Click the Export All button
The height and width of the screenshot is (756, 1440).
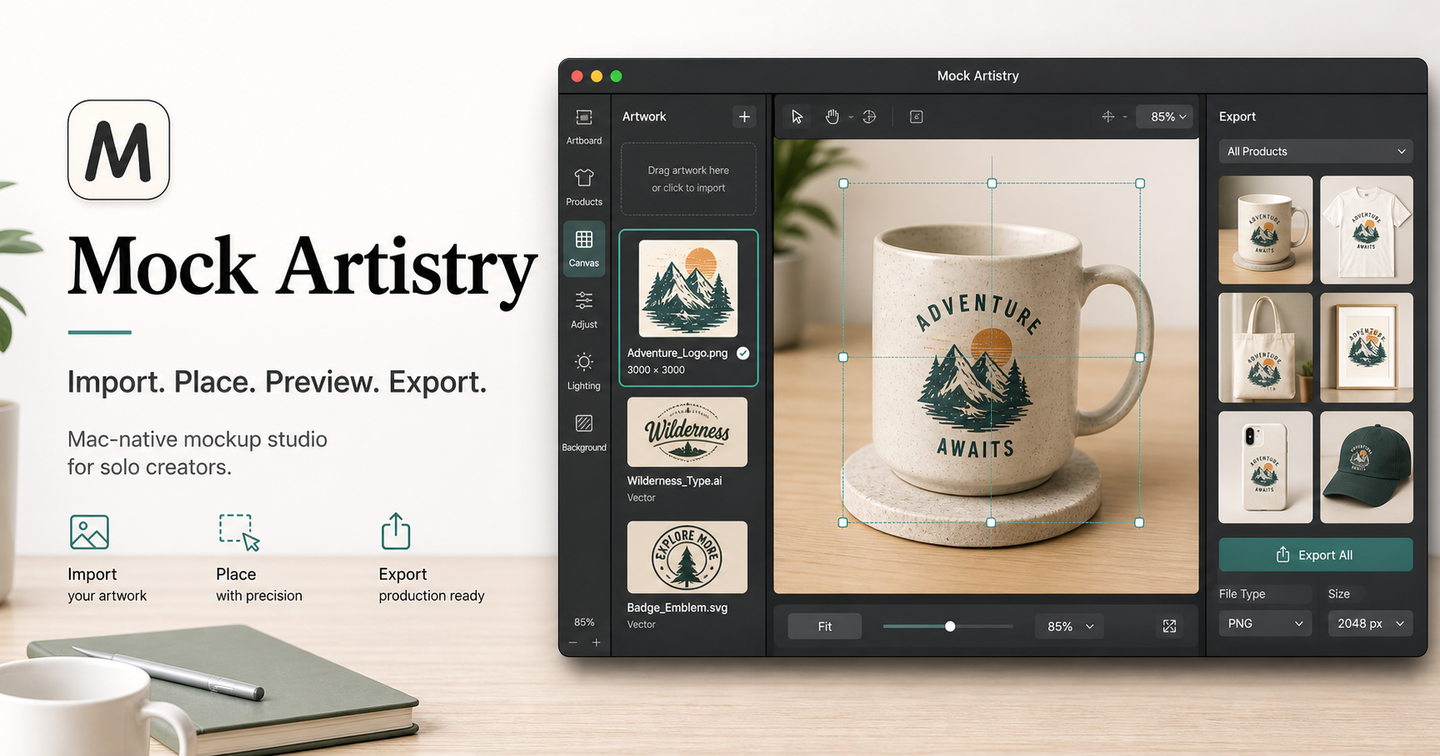pyautogui.click(x=1316, y=555)
